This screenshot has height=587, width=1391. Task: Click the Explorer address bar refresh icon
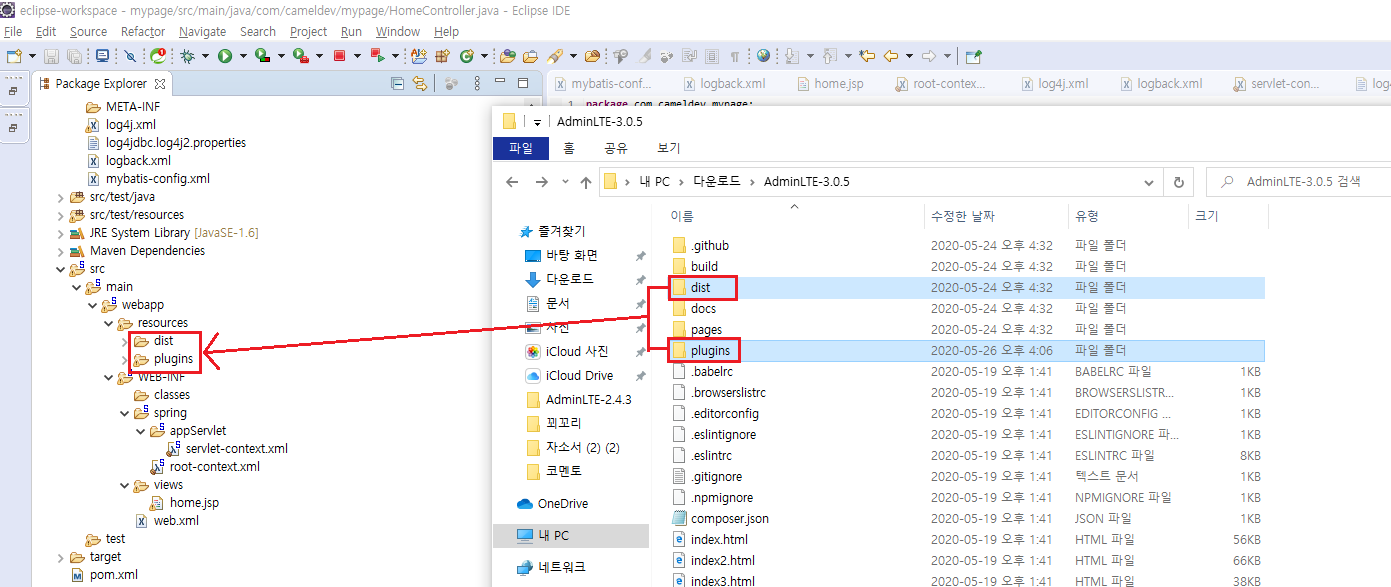coord(1179,182)
